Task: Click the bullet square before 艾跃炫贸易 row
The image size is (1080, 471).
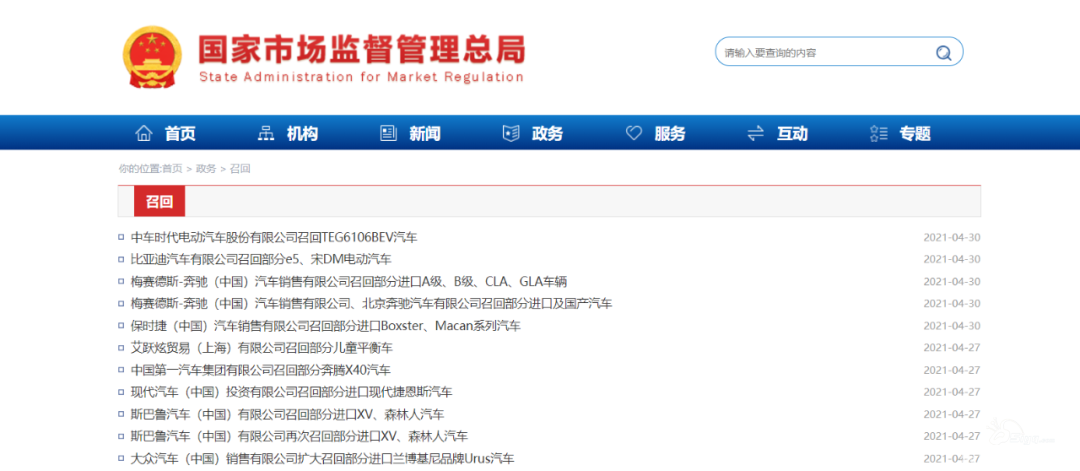Action: click(x=121, y=348)
